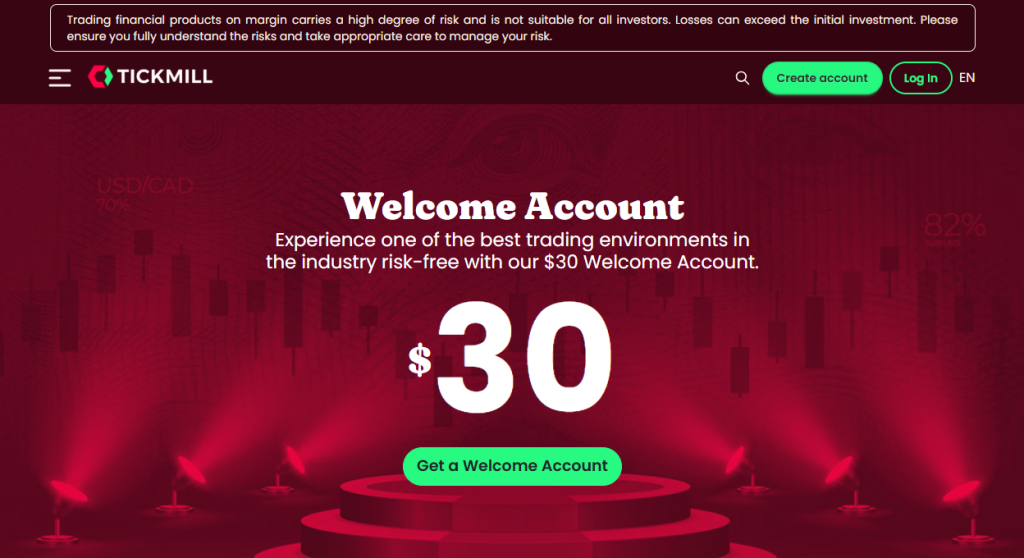Click the Welcome Account headline

(x=512, y=206)
